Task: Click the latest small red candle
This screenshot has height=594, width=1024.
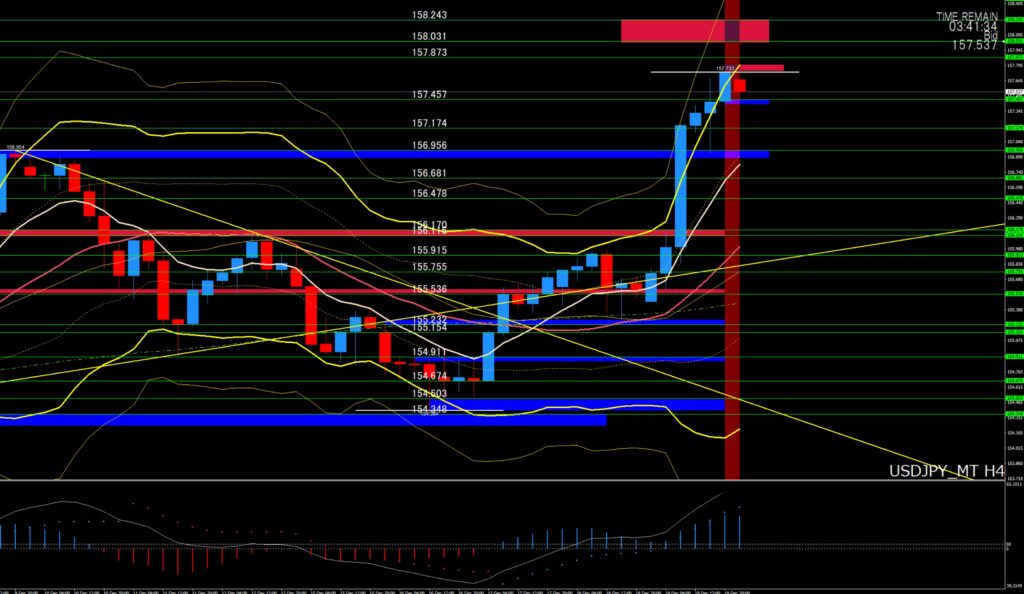Action: point(740,86)
